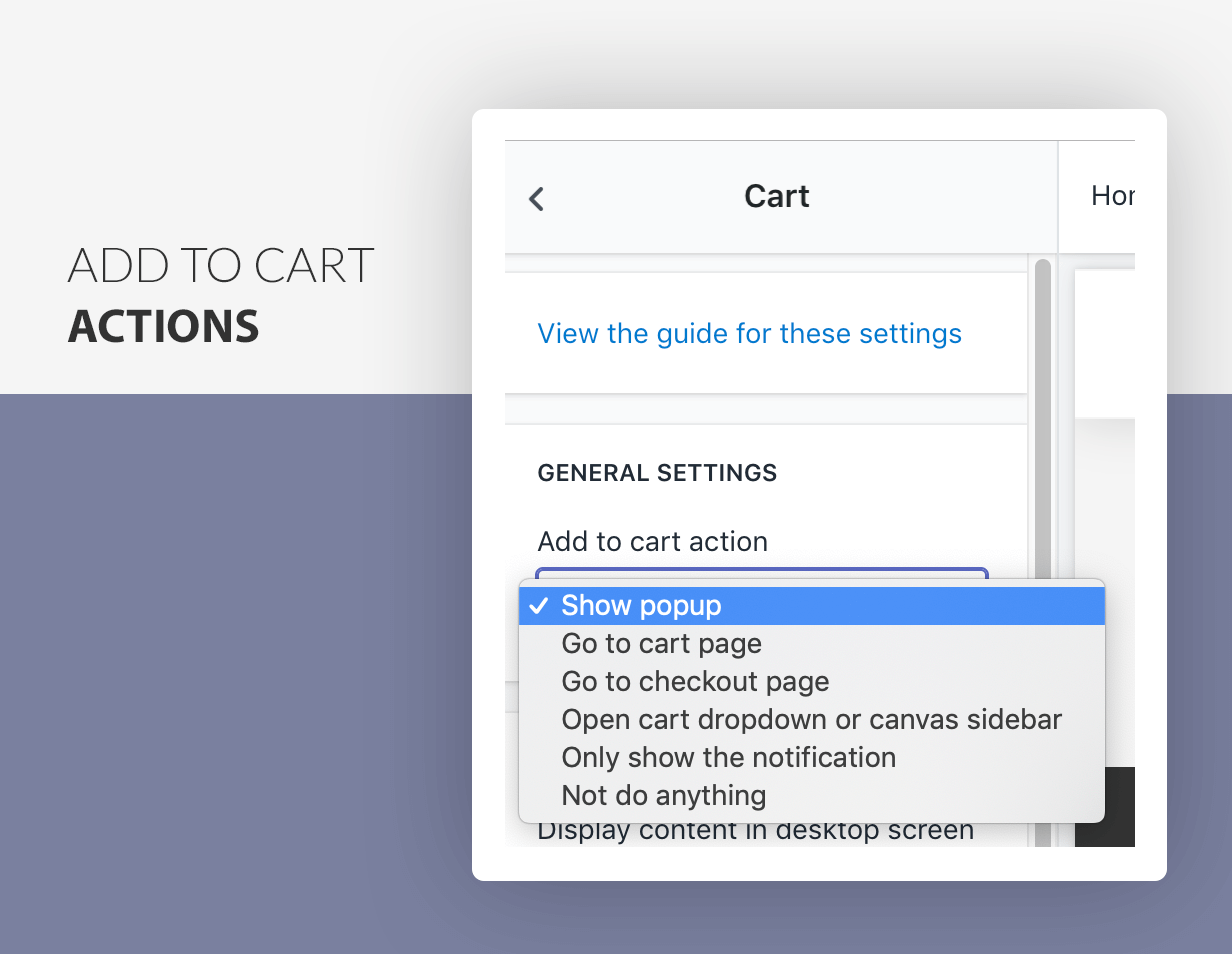Image resolution: width=1232 pixels, height=954 pixels.
Task: Choose Go to checkout page option
Action: pos(812,682)
